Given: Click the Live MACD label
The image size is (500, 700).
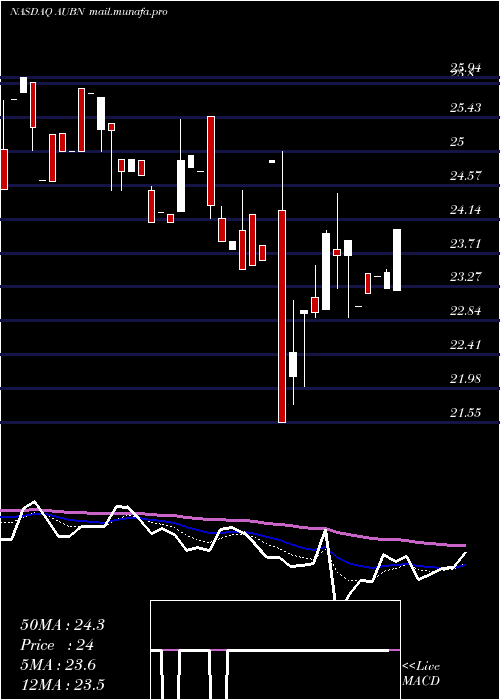Looking at the screenshot, I should (421, 673).
